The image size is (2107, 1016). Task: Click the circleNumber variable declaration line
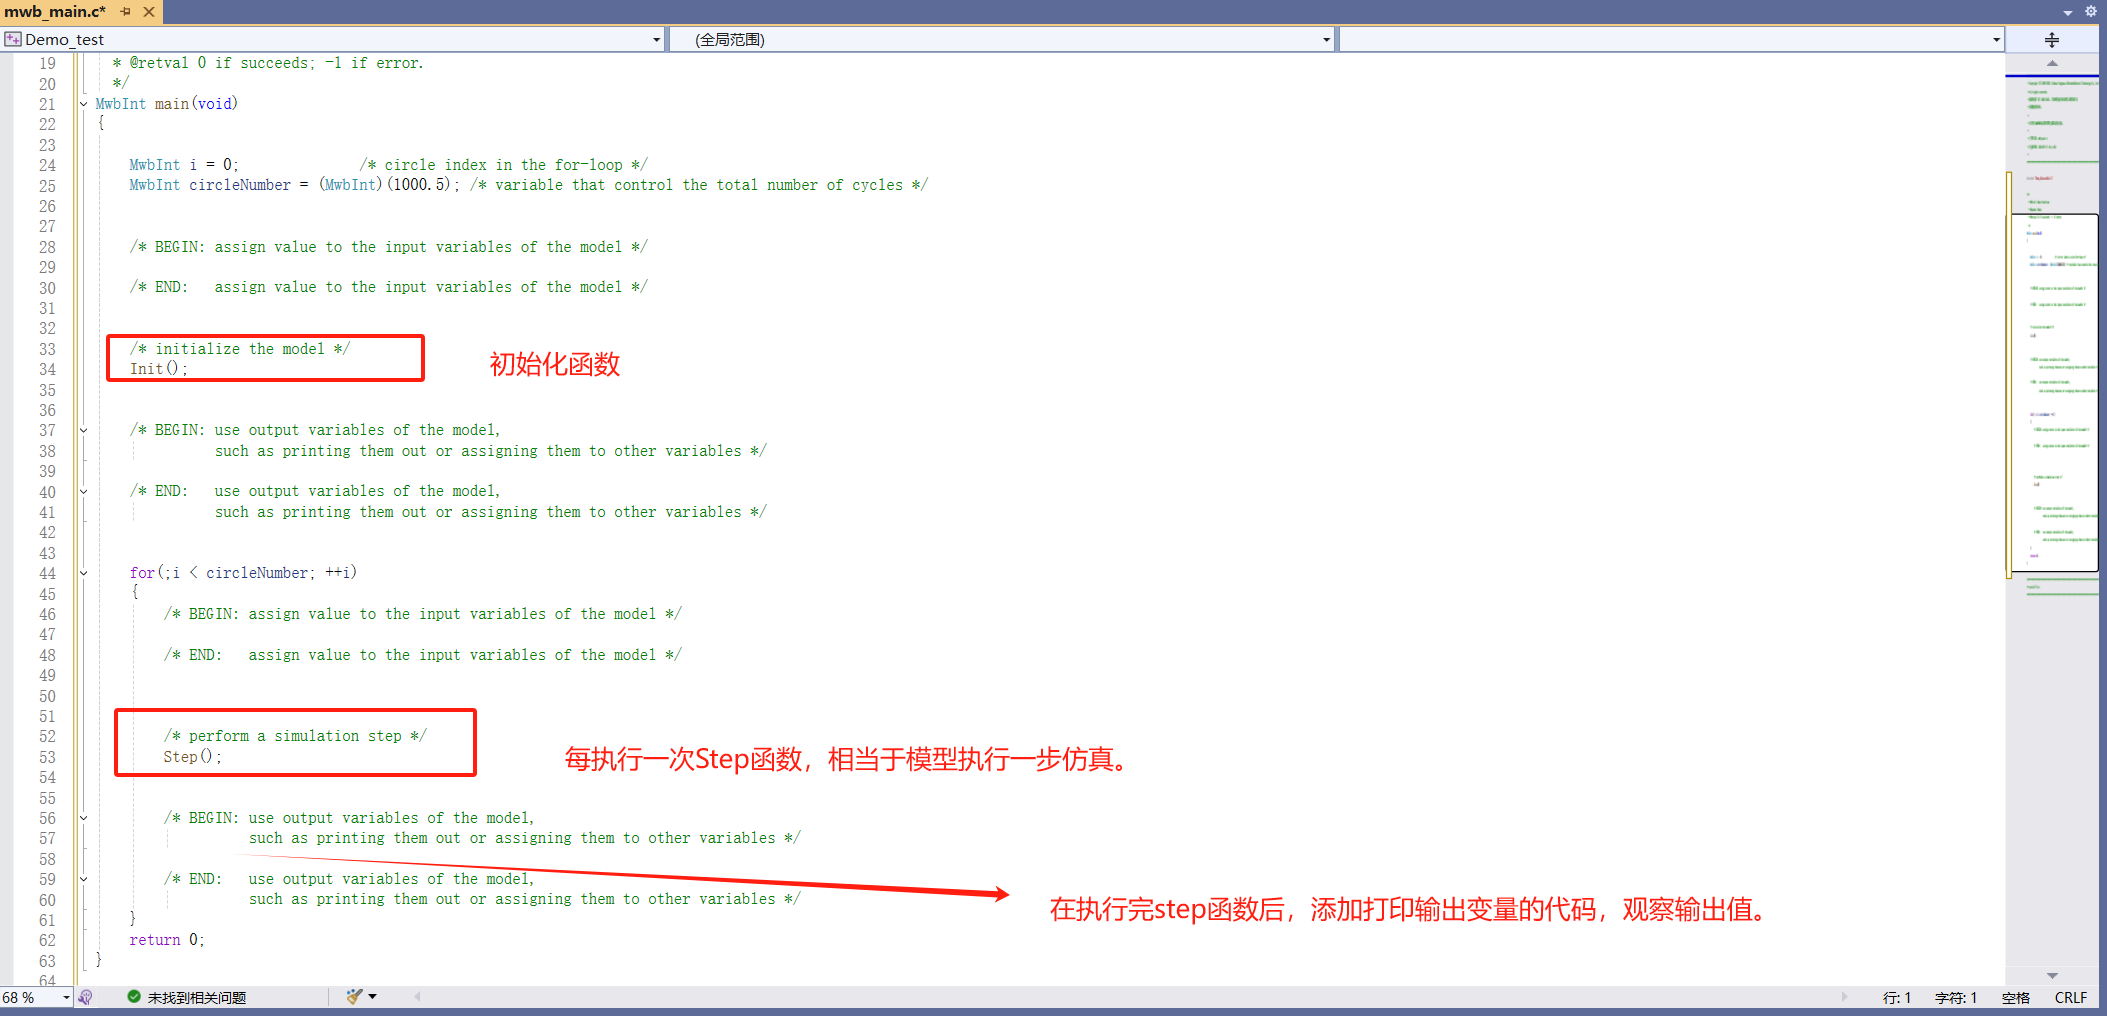pos(528,185)
